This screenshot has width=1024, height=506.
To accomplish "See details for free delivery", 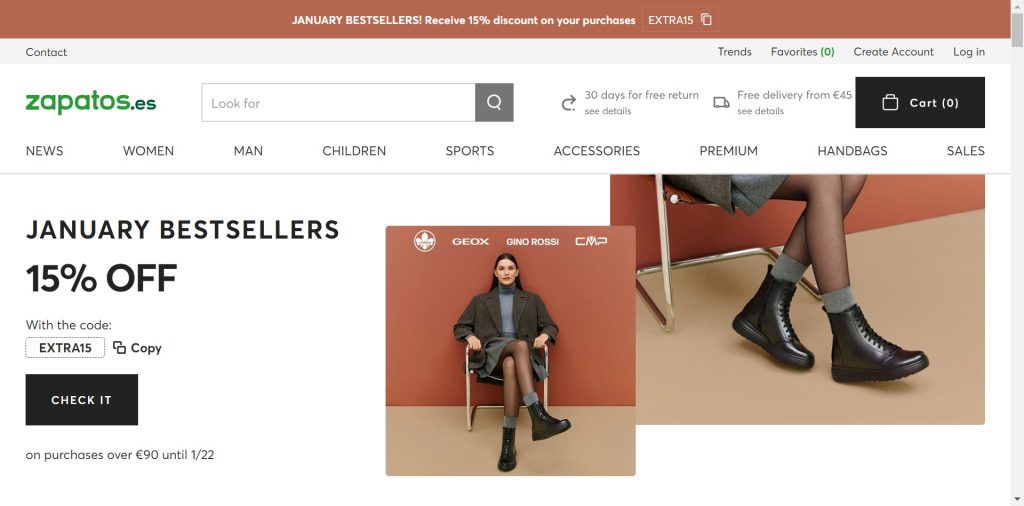I will coord(760,111).
